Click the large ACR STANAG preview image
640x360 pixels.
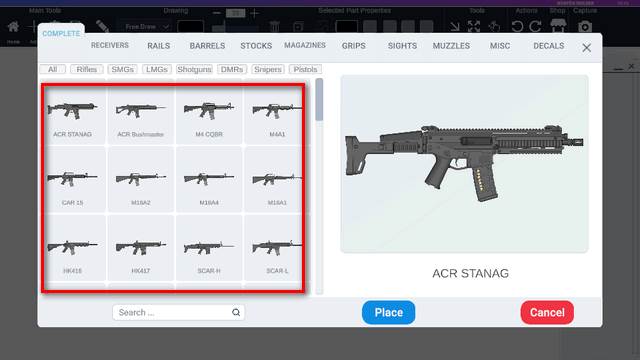464,164
